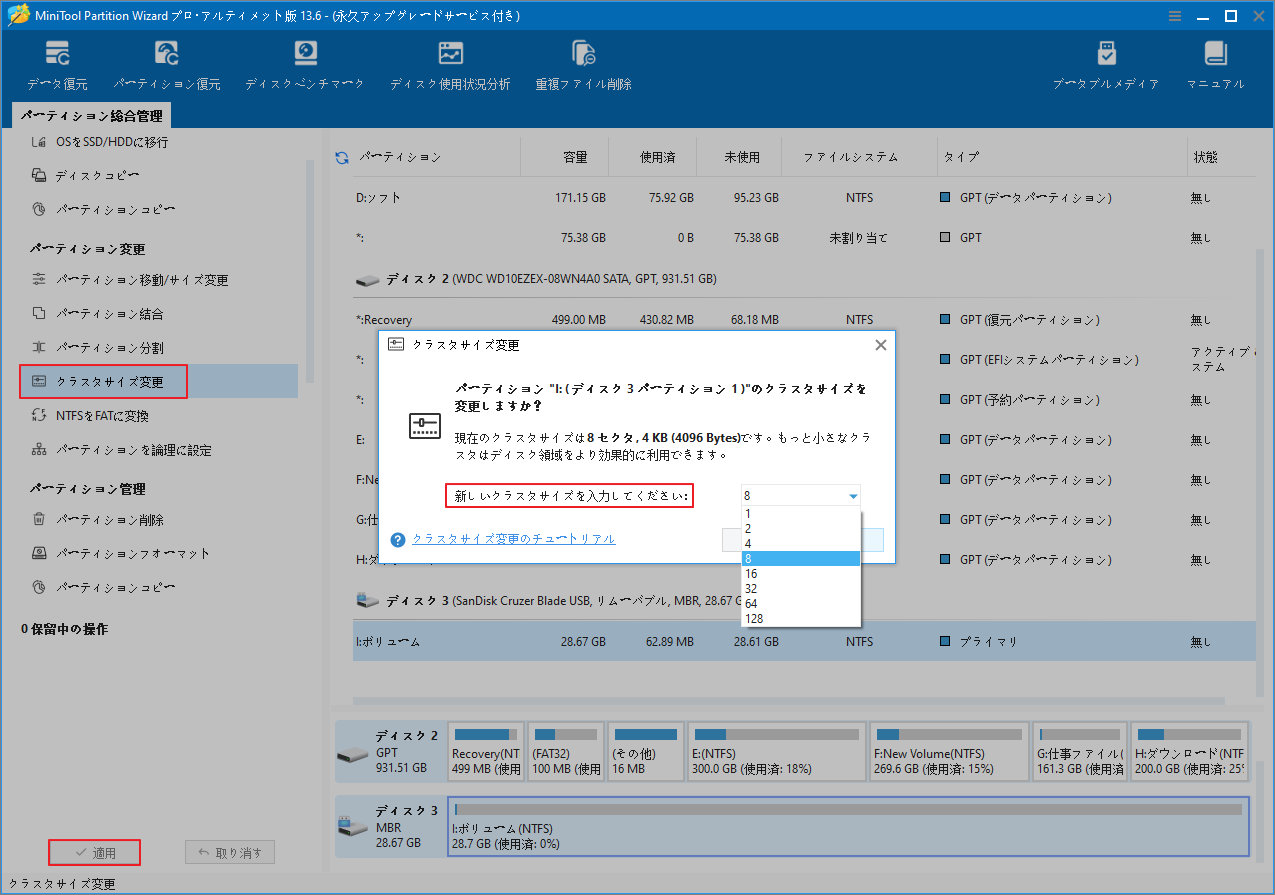Close the クラスタサイズ変更 dialog
The height and width of the screenshot is (895, 1275).
[x=880, y=345]
